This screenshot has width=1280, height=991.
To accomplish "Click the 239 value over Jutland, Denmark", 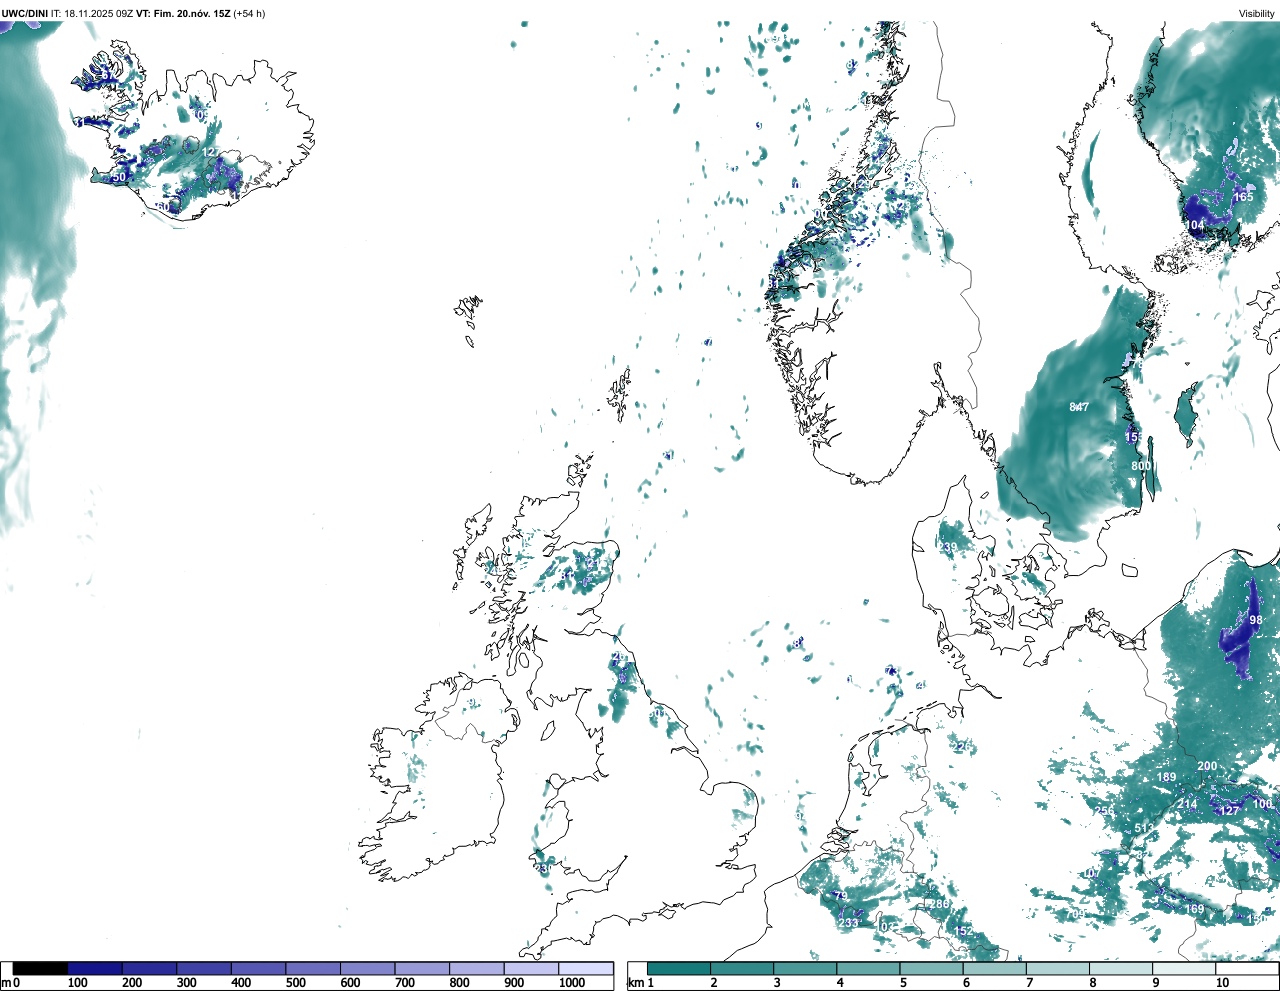I will point(947,547).
